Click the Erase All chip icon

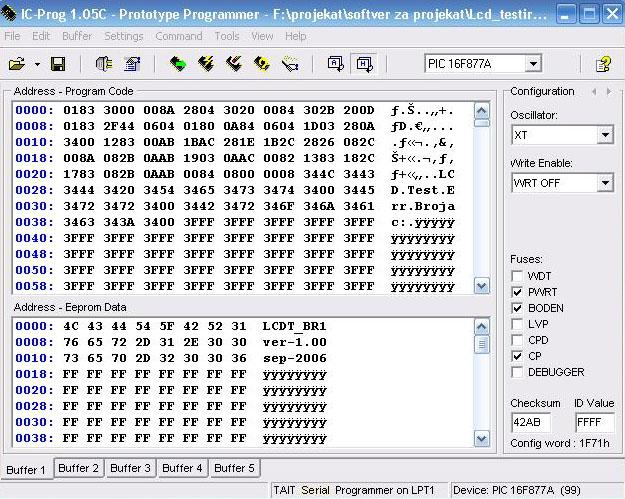(x=261, y=64)
